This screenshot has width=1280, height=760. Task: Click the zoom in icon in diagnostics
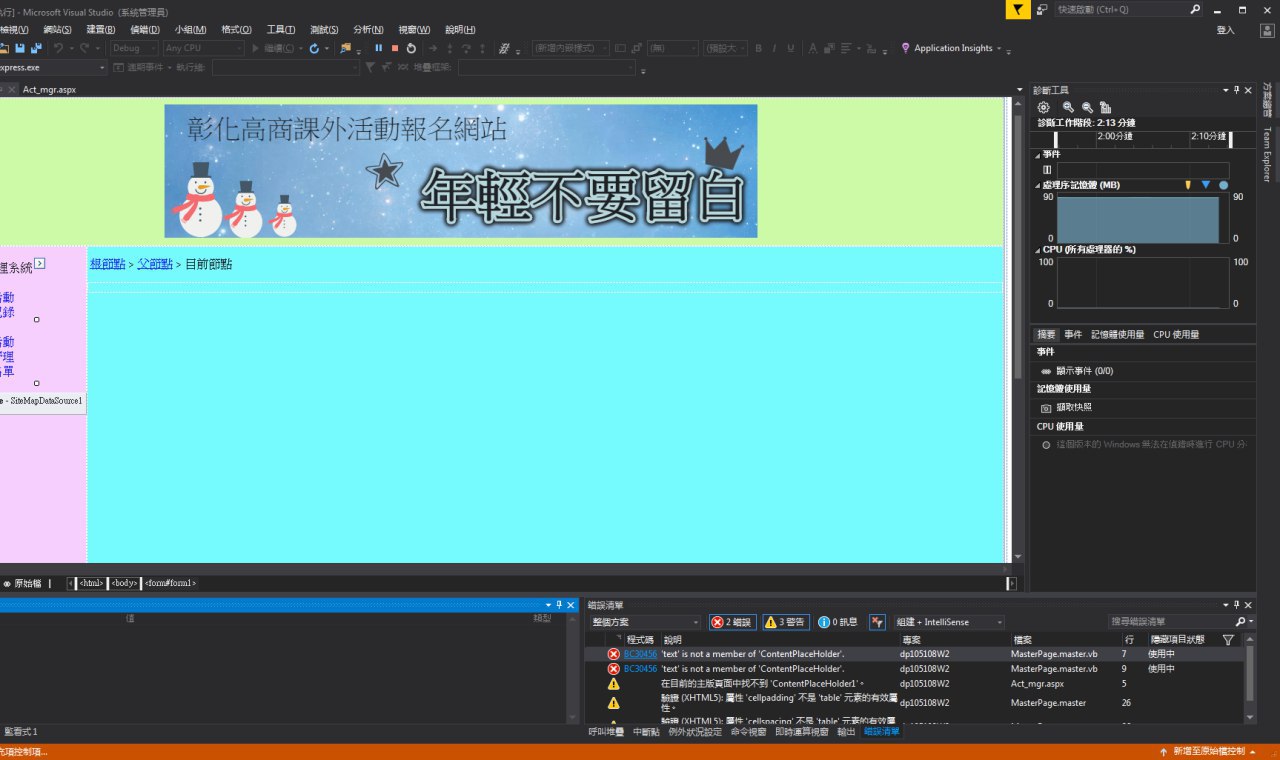1068,107
